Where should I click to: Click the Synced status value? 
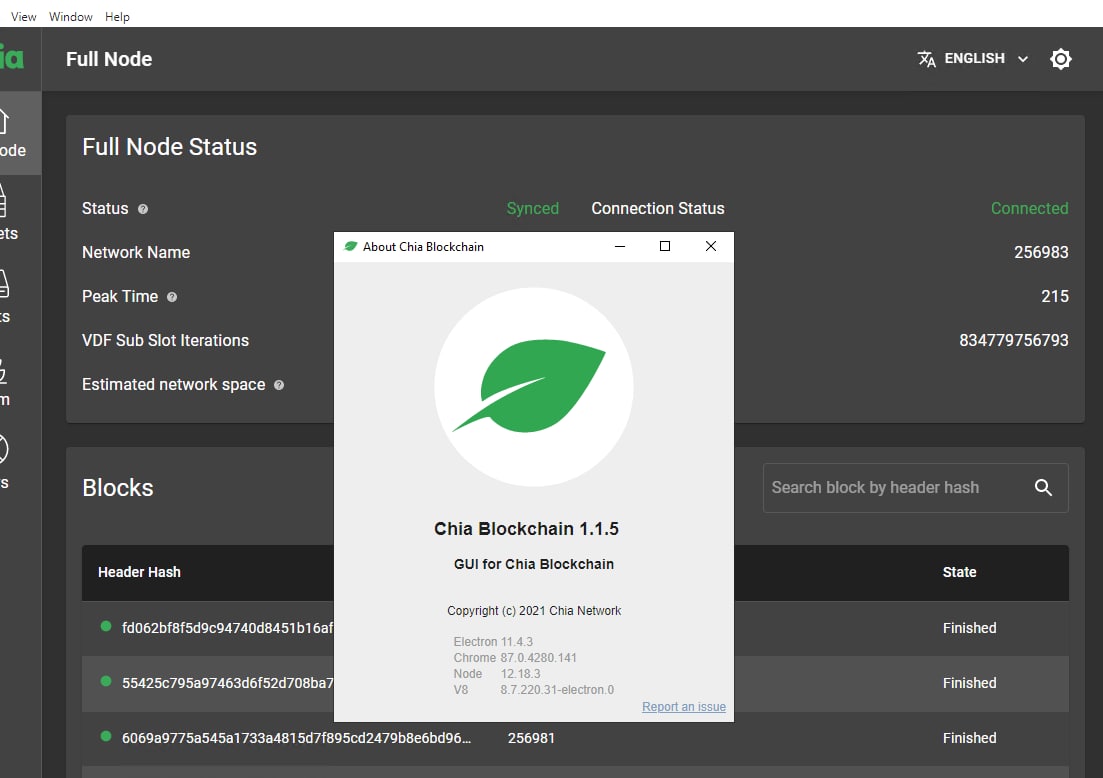click(x=533, y=208)
